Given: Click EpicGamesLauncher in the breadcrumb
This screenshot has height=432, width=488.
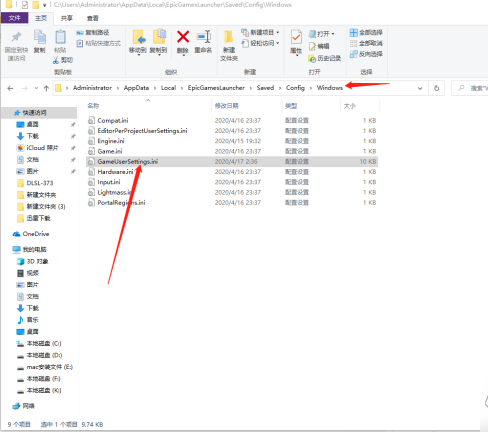Looking at the screenshot, I should [216, 88].
